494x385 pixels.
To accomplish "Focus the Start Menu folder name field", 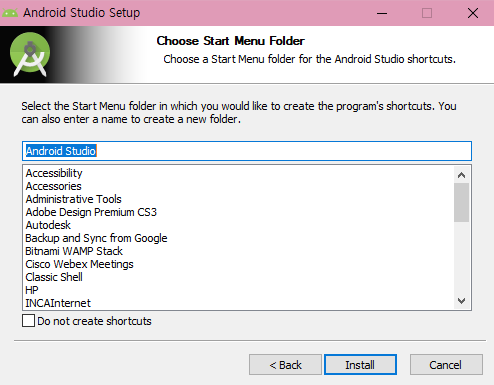I will click(247, 151).
